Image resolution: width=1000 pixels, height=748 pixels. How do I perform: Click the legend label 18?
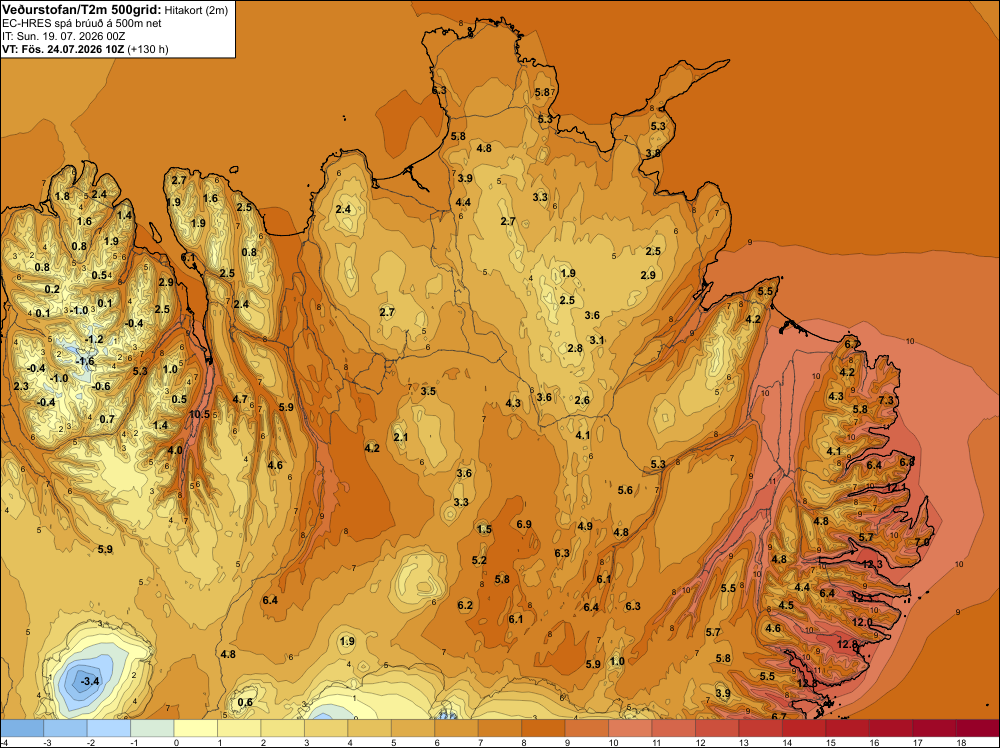pos(960,743)
